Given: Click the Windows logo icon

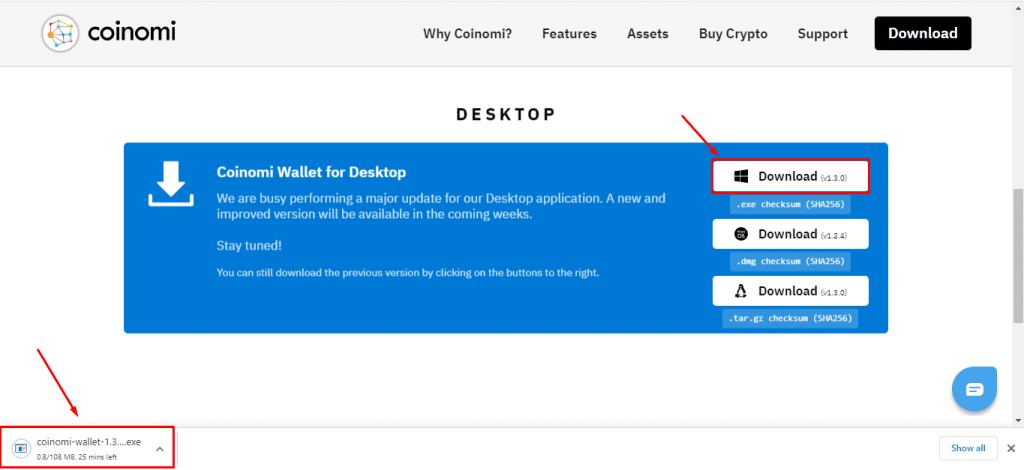Looking at the screenshot, I should point(741,176).
